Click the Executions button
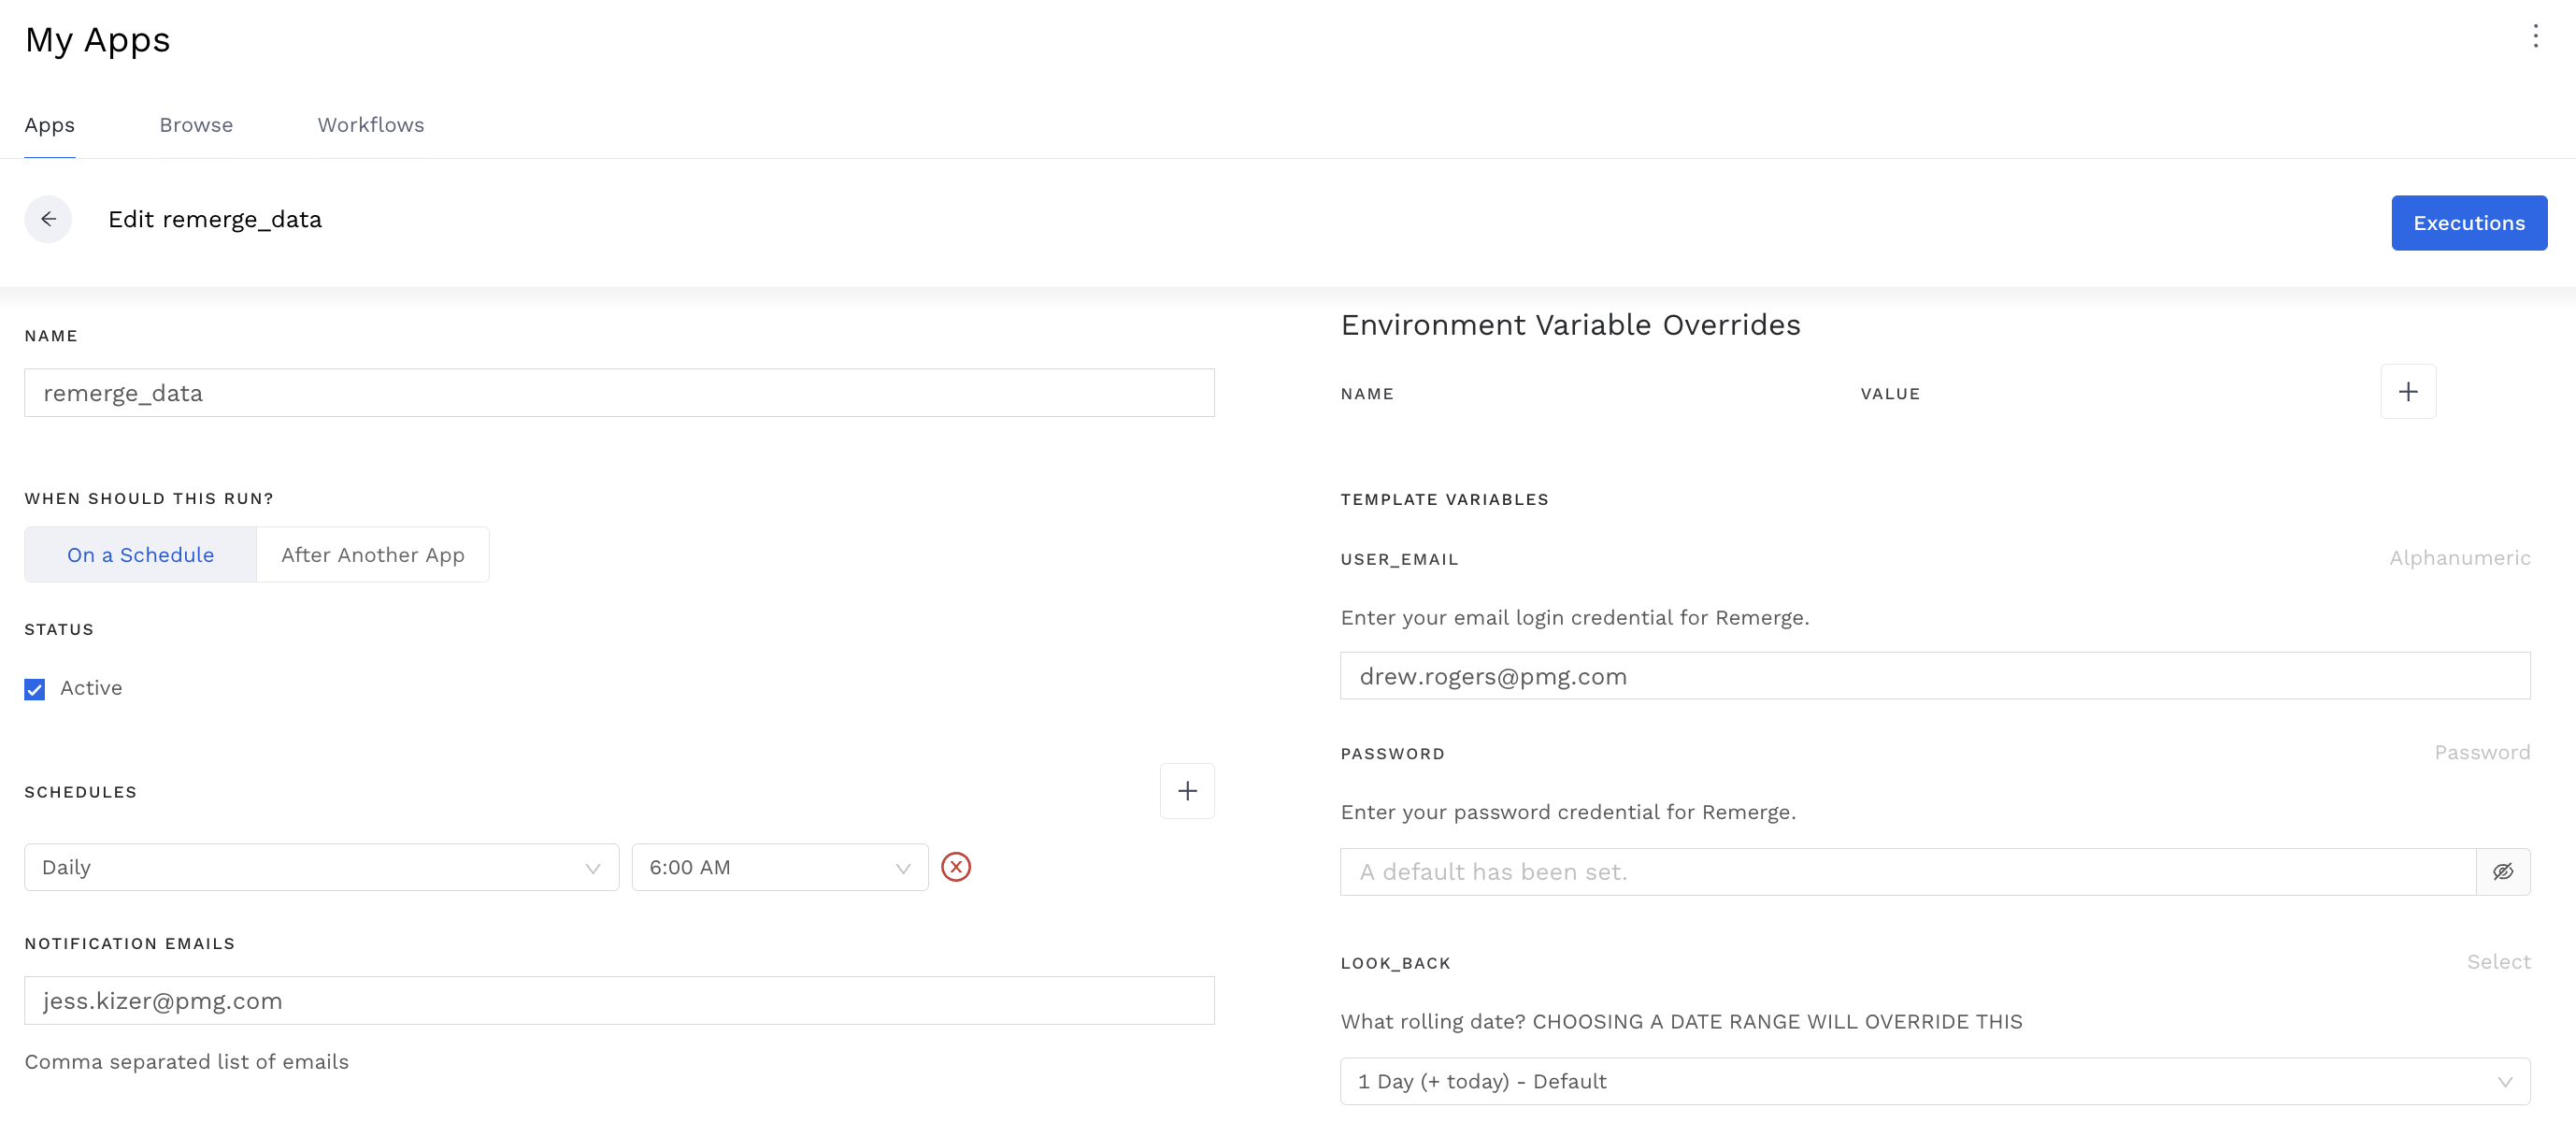 click(x=2468, y=223)
